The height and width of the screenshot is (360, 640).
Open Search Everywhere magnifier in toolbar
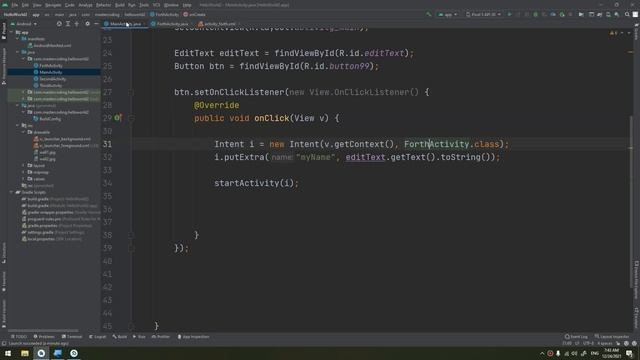tap(627, 14)
